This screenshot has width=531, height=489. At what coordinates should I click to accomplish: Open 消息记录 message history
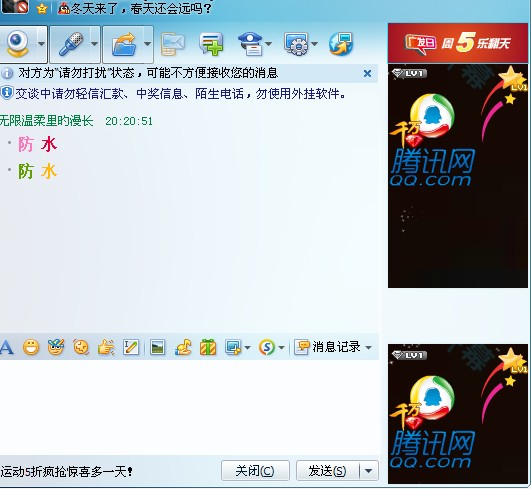[327, 347]
